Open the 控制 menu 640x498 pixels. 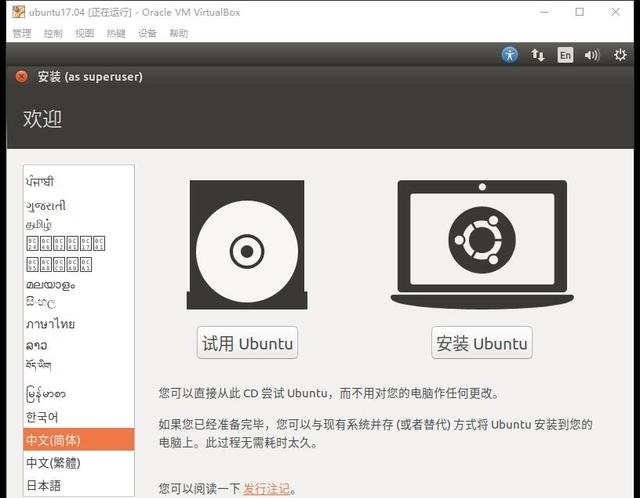click(53, 33)
